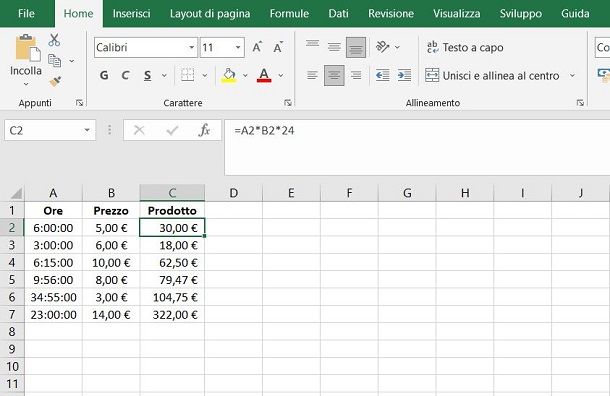Open Copy options dropdown arrow

click(72, 61)
